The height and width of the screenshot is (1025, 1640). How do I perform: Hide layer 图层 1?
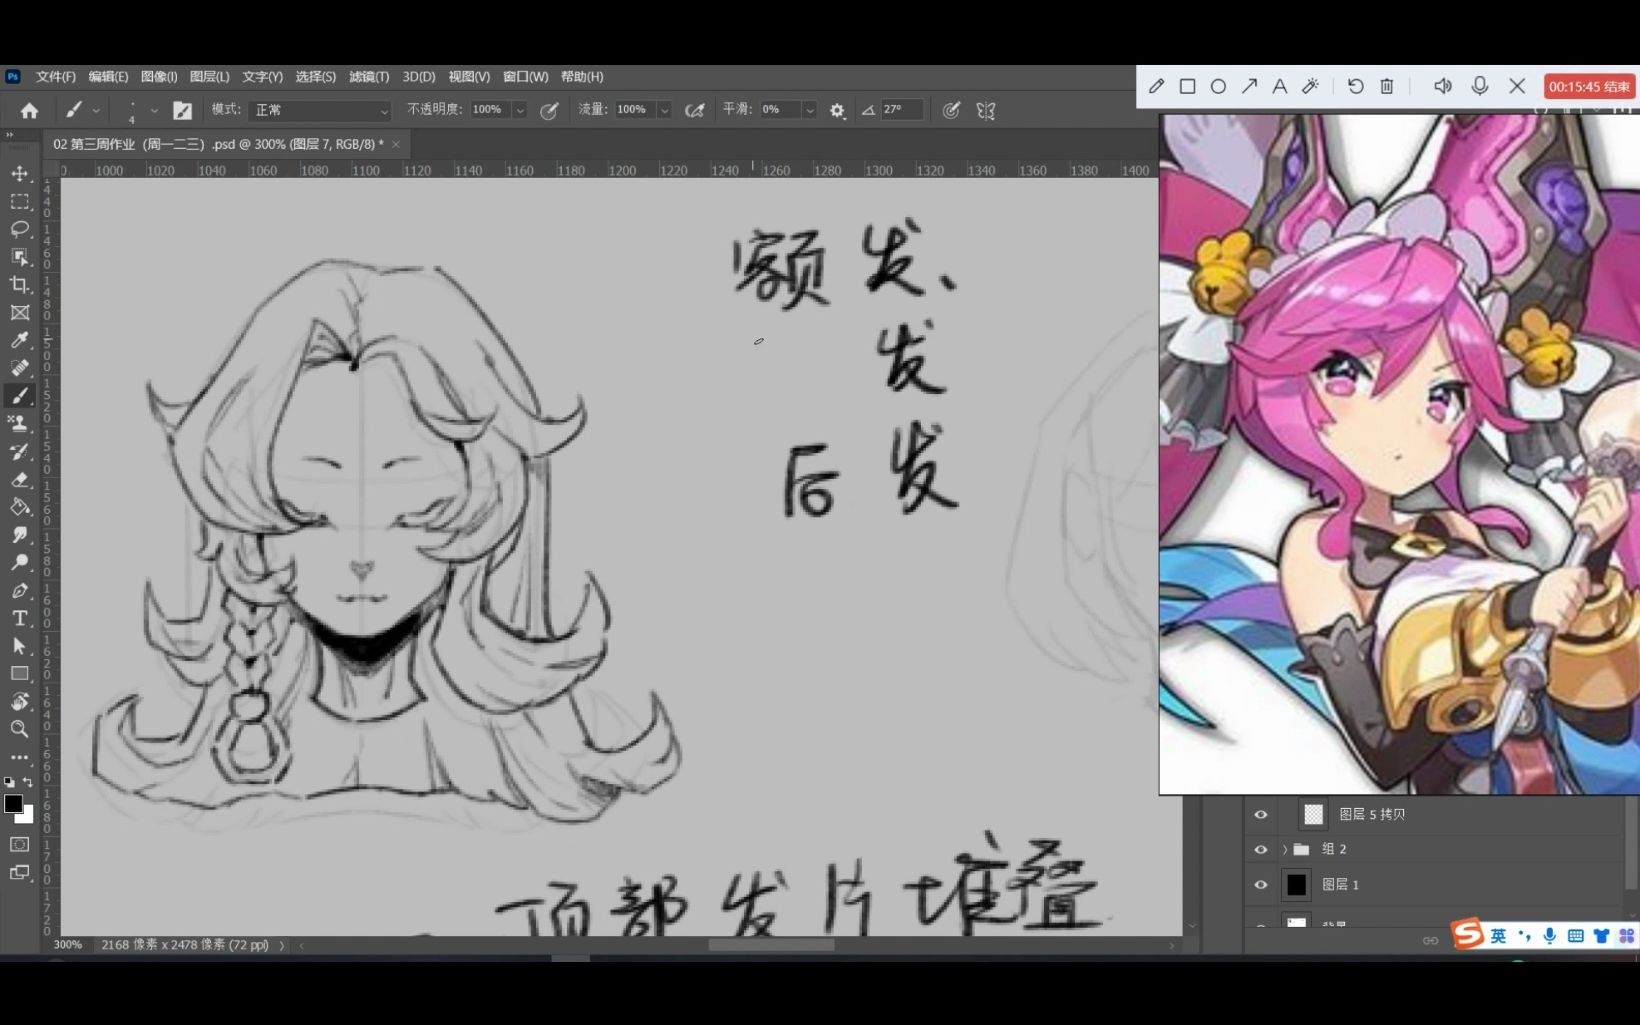1260,884
